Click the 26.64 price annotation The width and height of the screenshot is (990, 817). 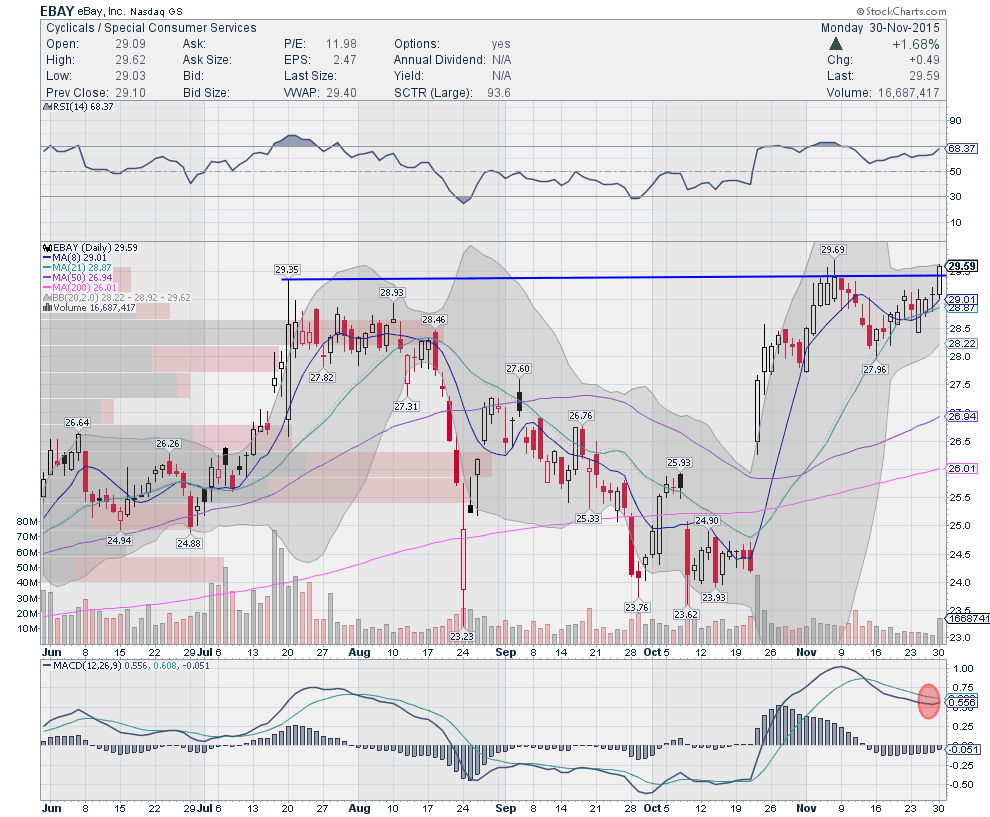(x=77, y=422)
